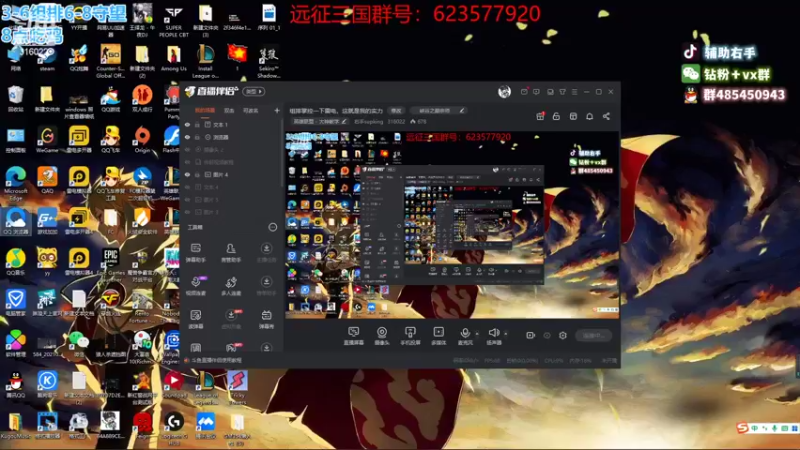This screenshot has height=450, width=800.
Task: Select the 图片 4 source row
Action: point(232,174)
